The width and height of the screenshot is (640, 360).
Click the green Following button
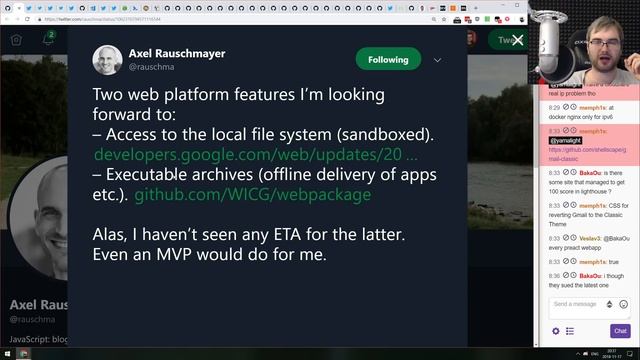pyautogui.click(x=388, y=60)
